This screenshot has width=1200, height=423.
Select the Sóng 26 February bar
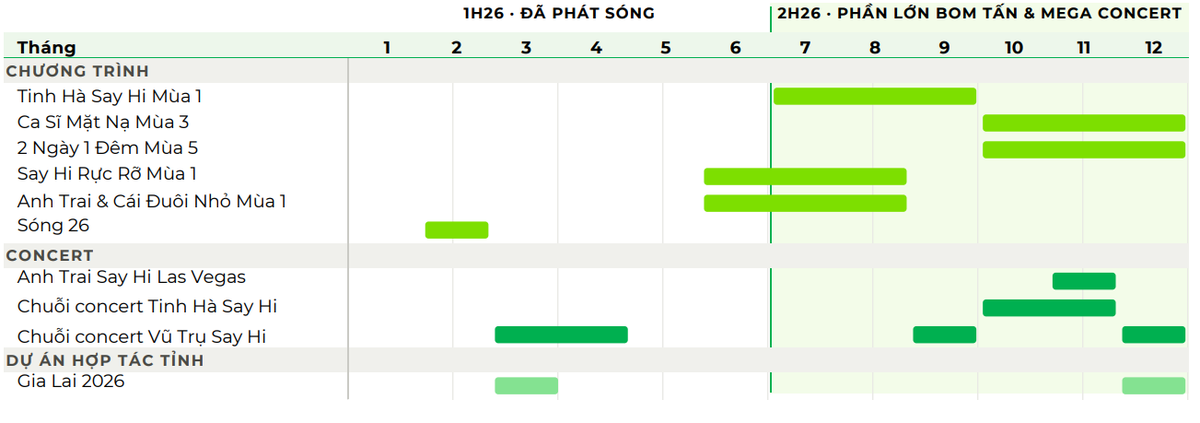point(457,230)
